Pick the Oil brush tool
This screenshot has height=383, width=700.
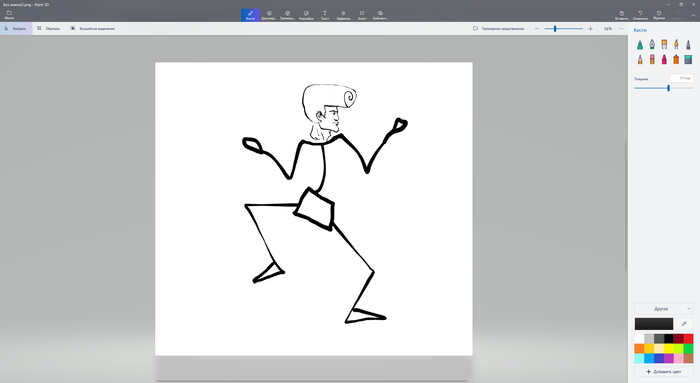tap(664, 44)
